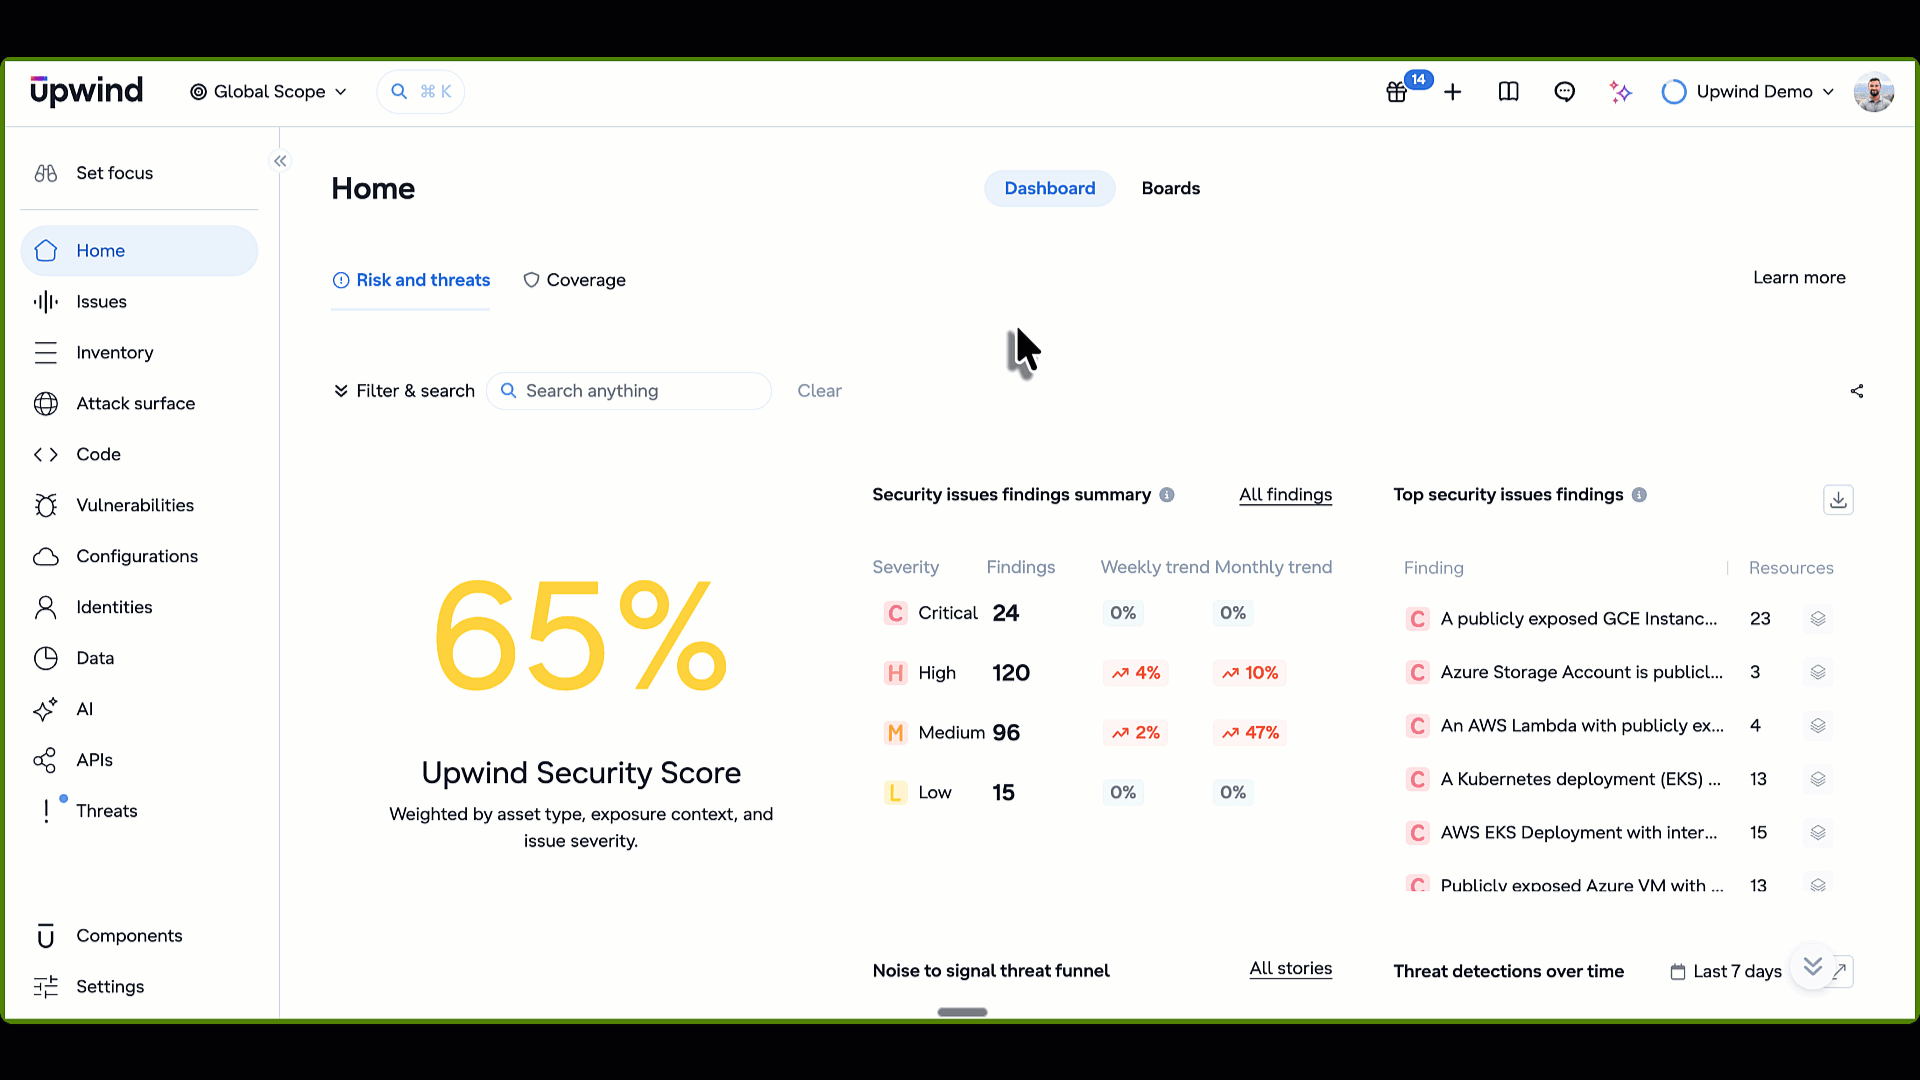Click the share icon
1920x1080 pixels.
click(x=1857, y=391)
